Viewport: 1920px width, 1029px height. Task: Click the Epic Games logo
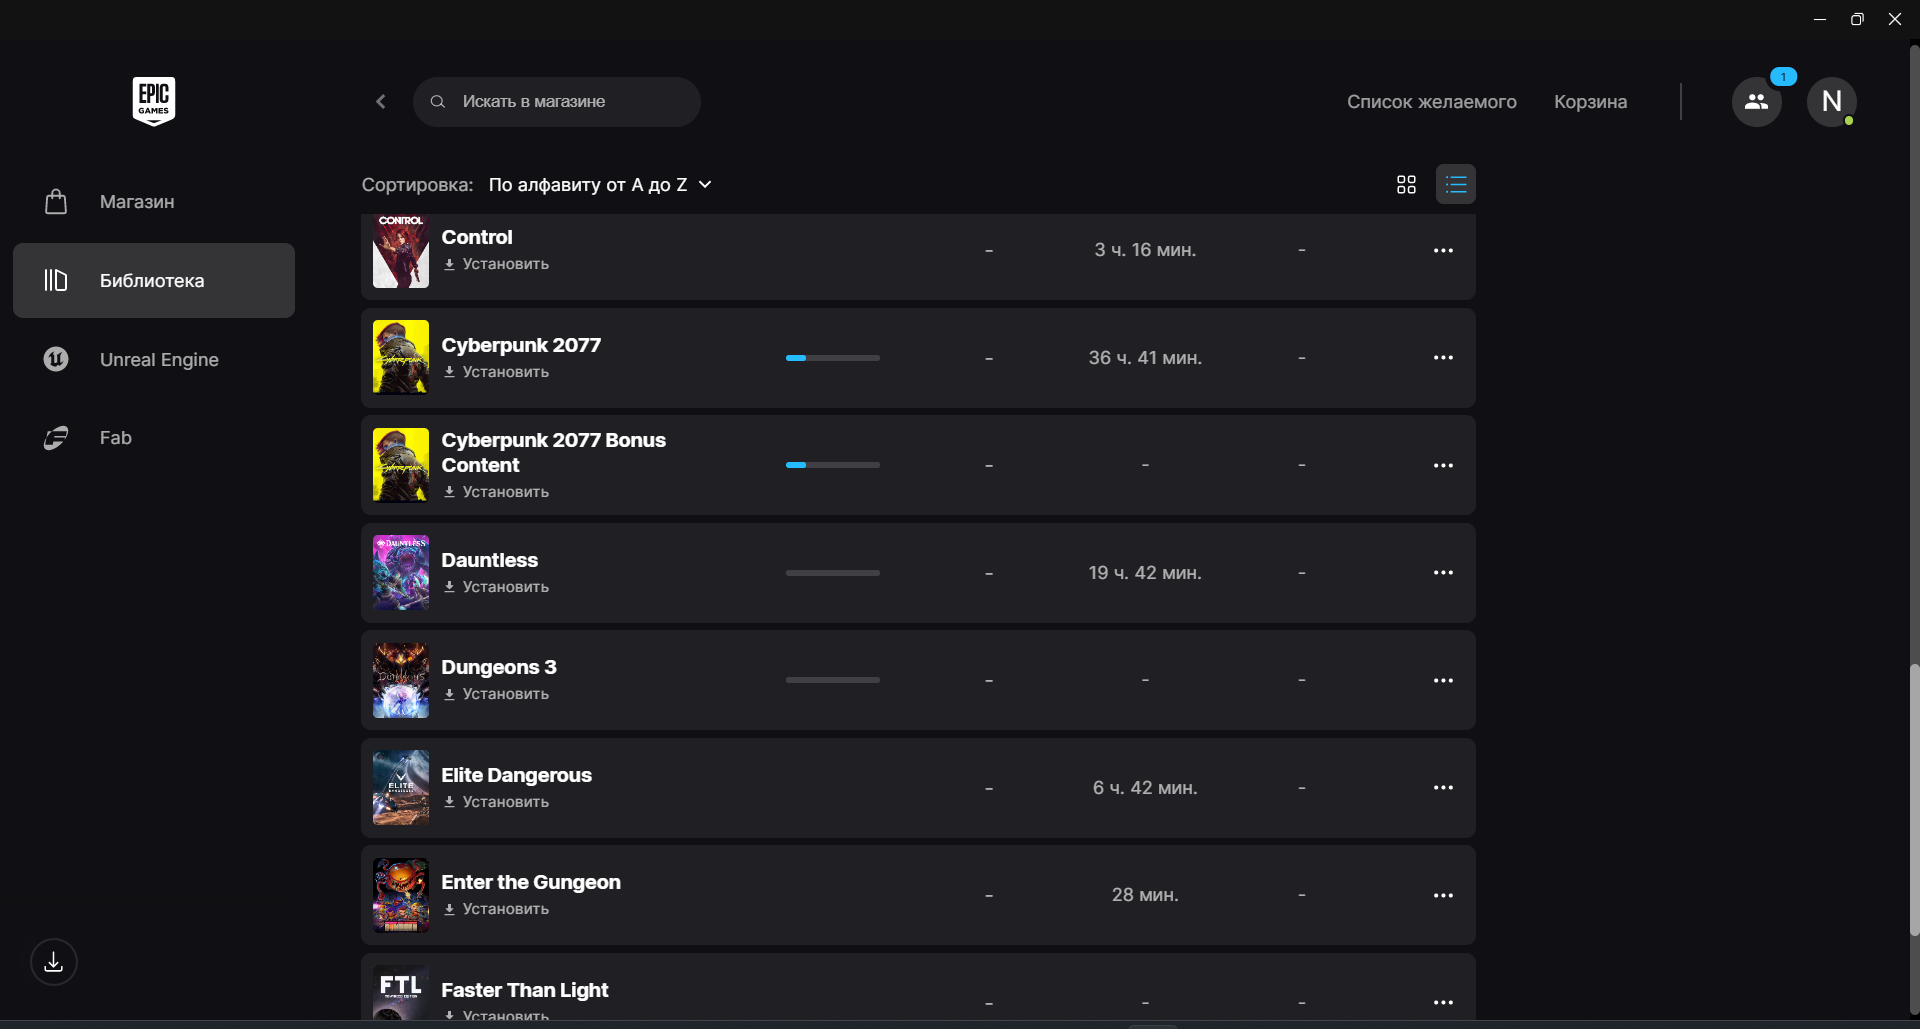154,101
